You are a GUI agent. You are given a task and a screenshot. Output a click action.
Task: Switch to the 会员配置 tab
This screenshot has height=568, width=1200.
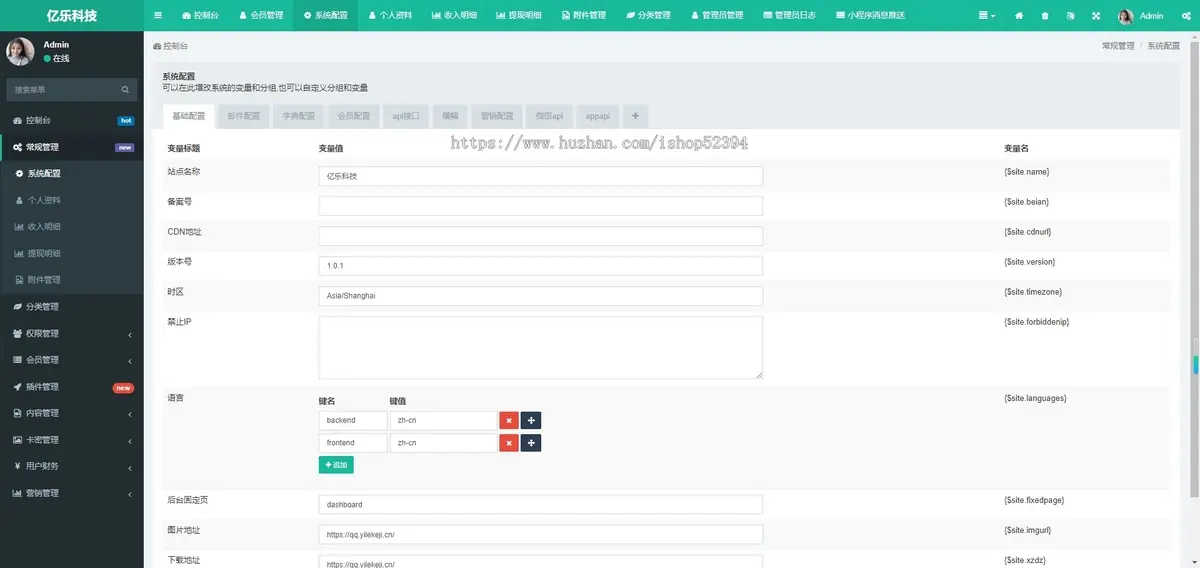353,116
